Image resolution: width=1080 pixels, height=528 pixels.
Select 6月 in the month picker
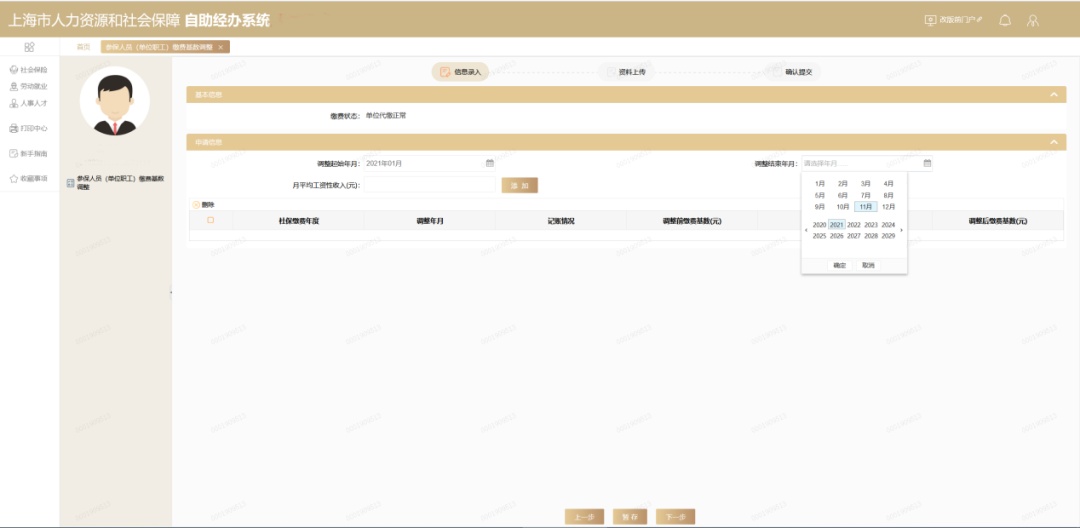pyautogui.click(x=843, y=196)
